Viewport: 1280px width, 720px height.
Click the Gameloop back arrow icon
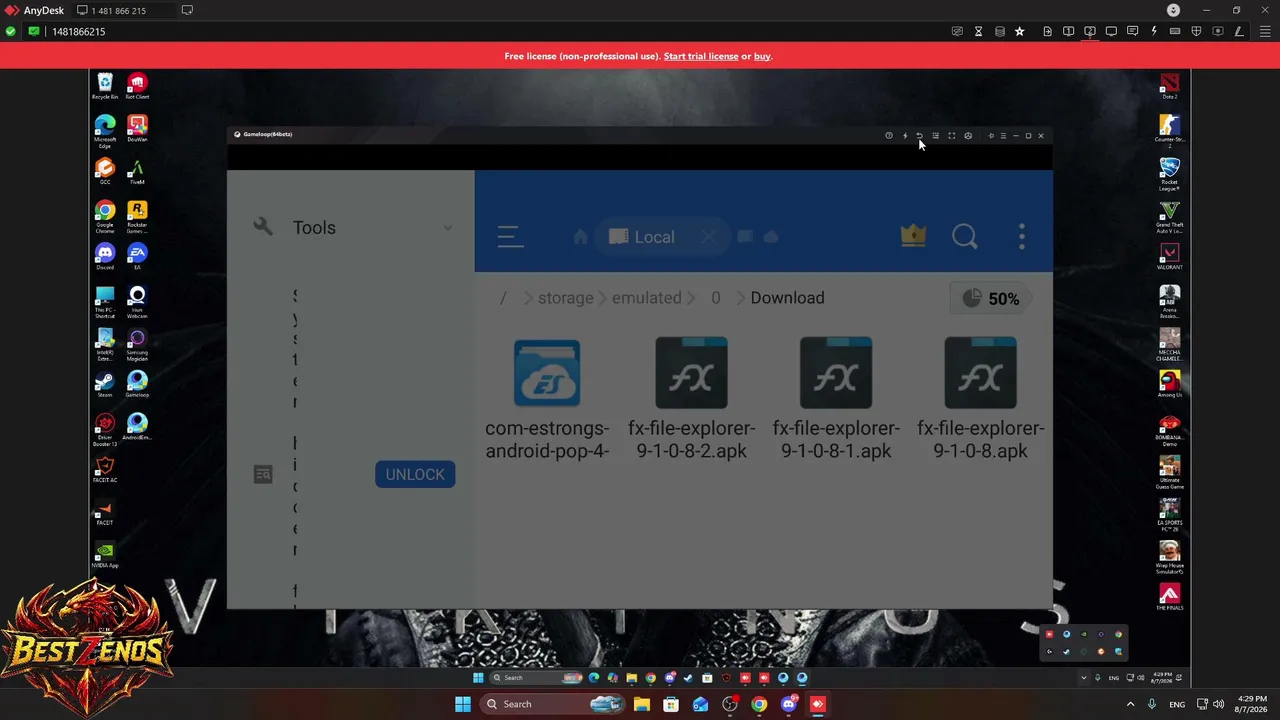[919, 136]
